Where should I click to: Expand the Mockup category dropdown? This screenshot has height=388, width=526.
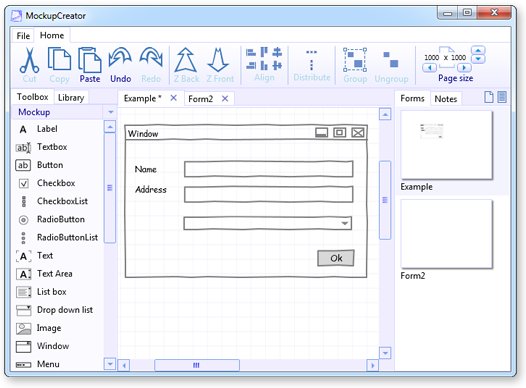(x=111, y=112)
